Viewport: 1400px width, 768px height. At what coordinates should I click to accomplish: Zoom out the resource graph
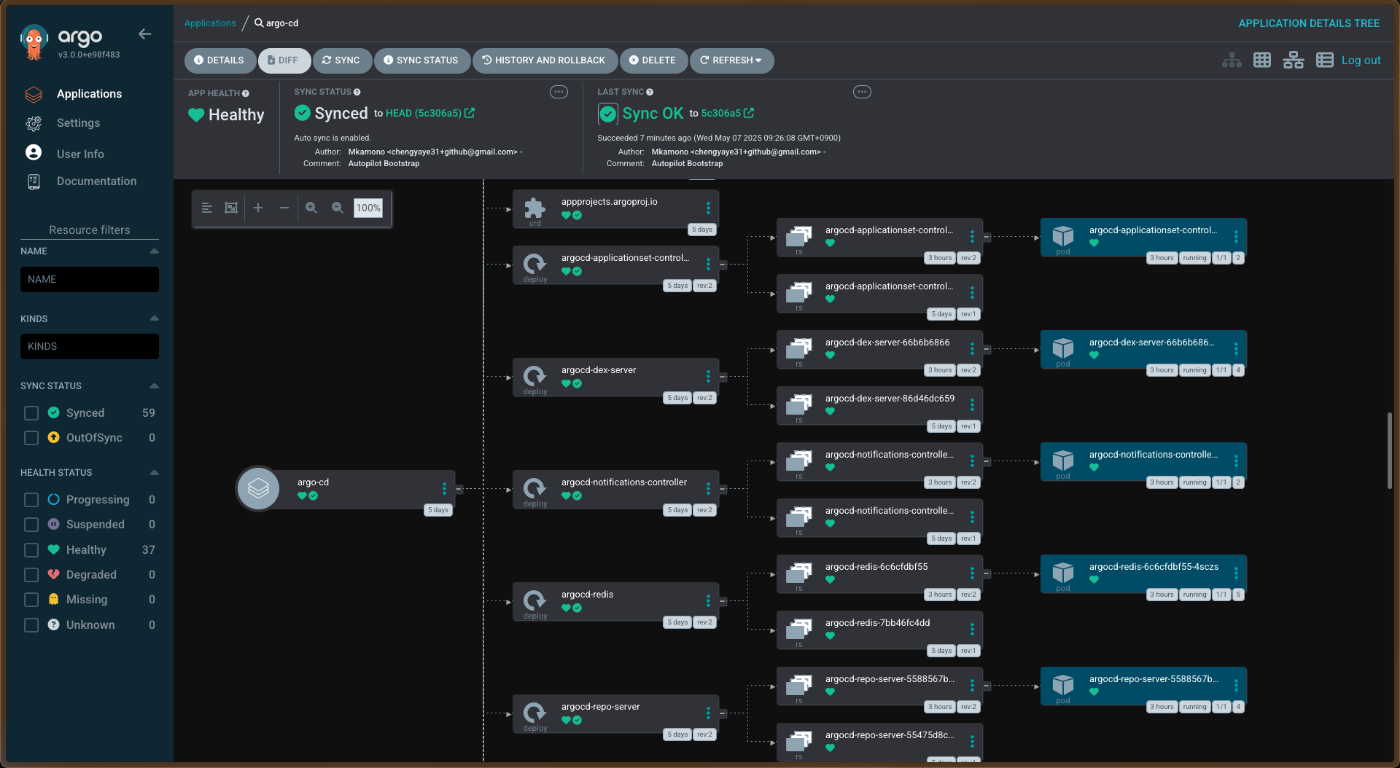coord(338,208)
